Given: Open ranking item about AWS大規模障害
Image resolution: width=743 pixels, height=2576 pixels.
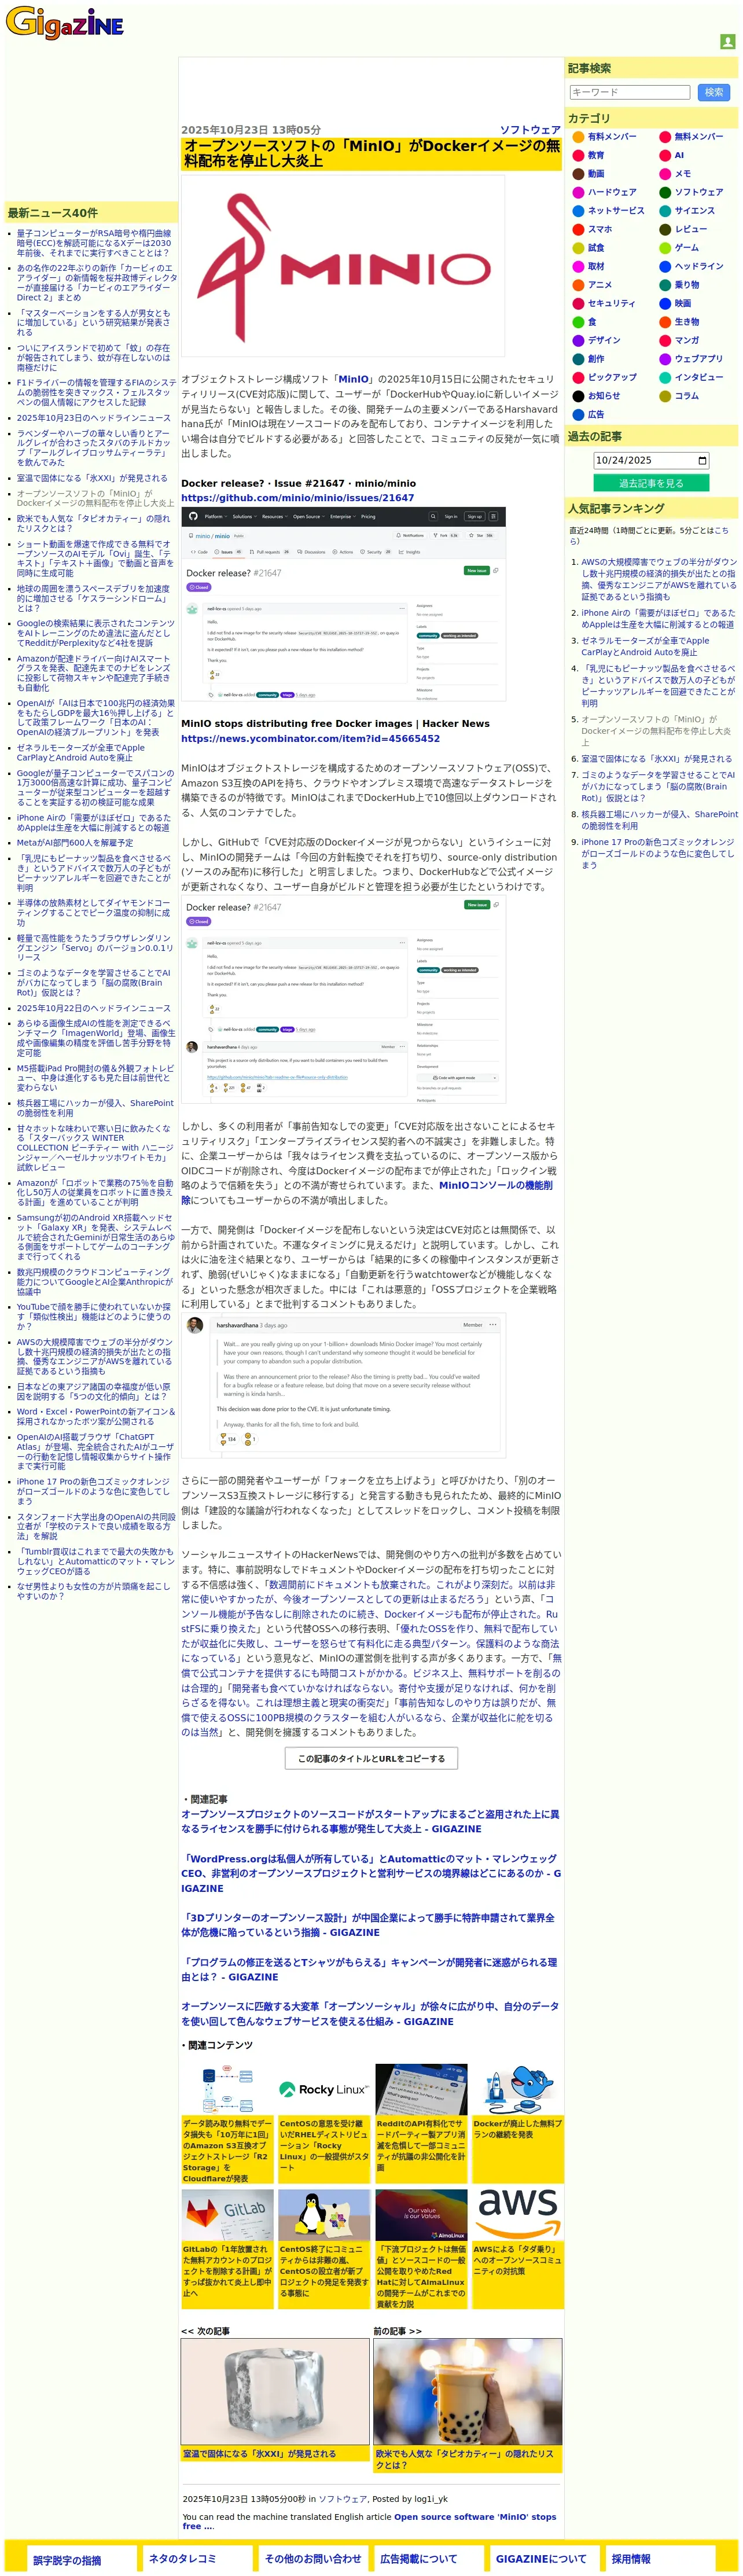Looking at the screenshot, I should [x=659, y=579].
